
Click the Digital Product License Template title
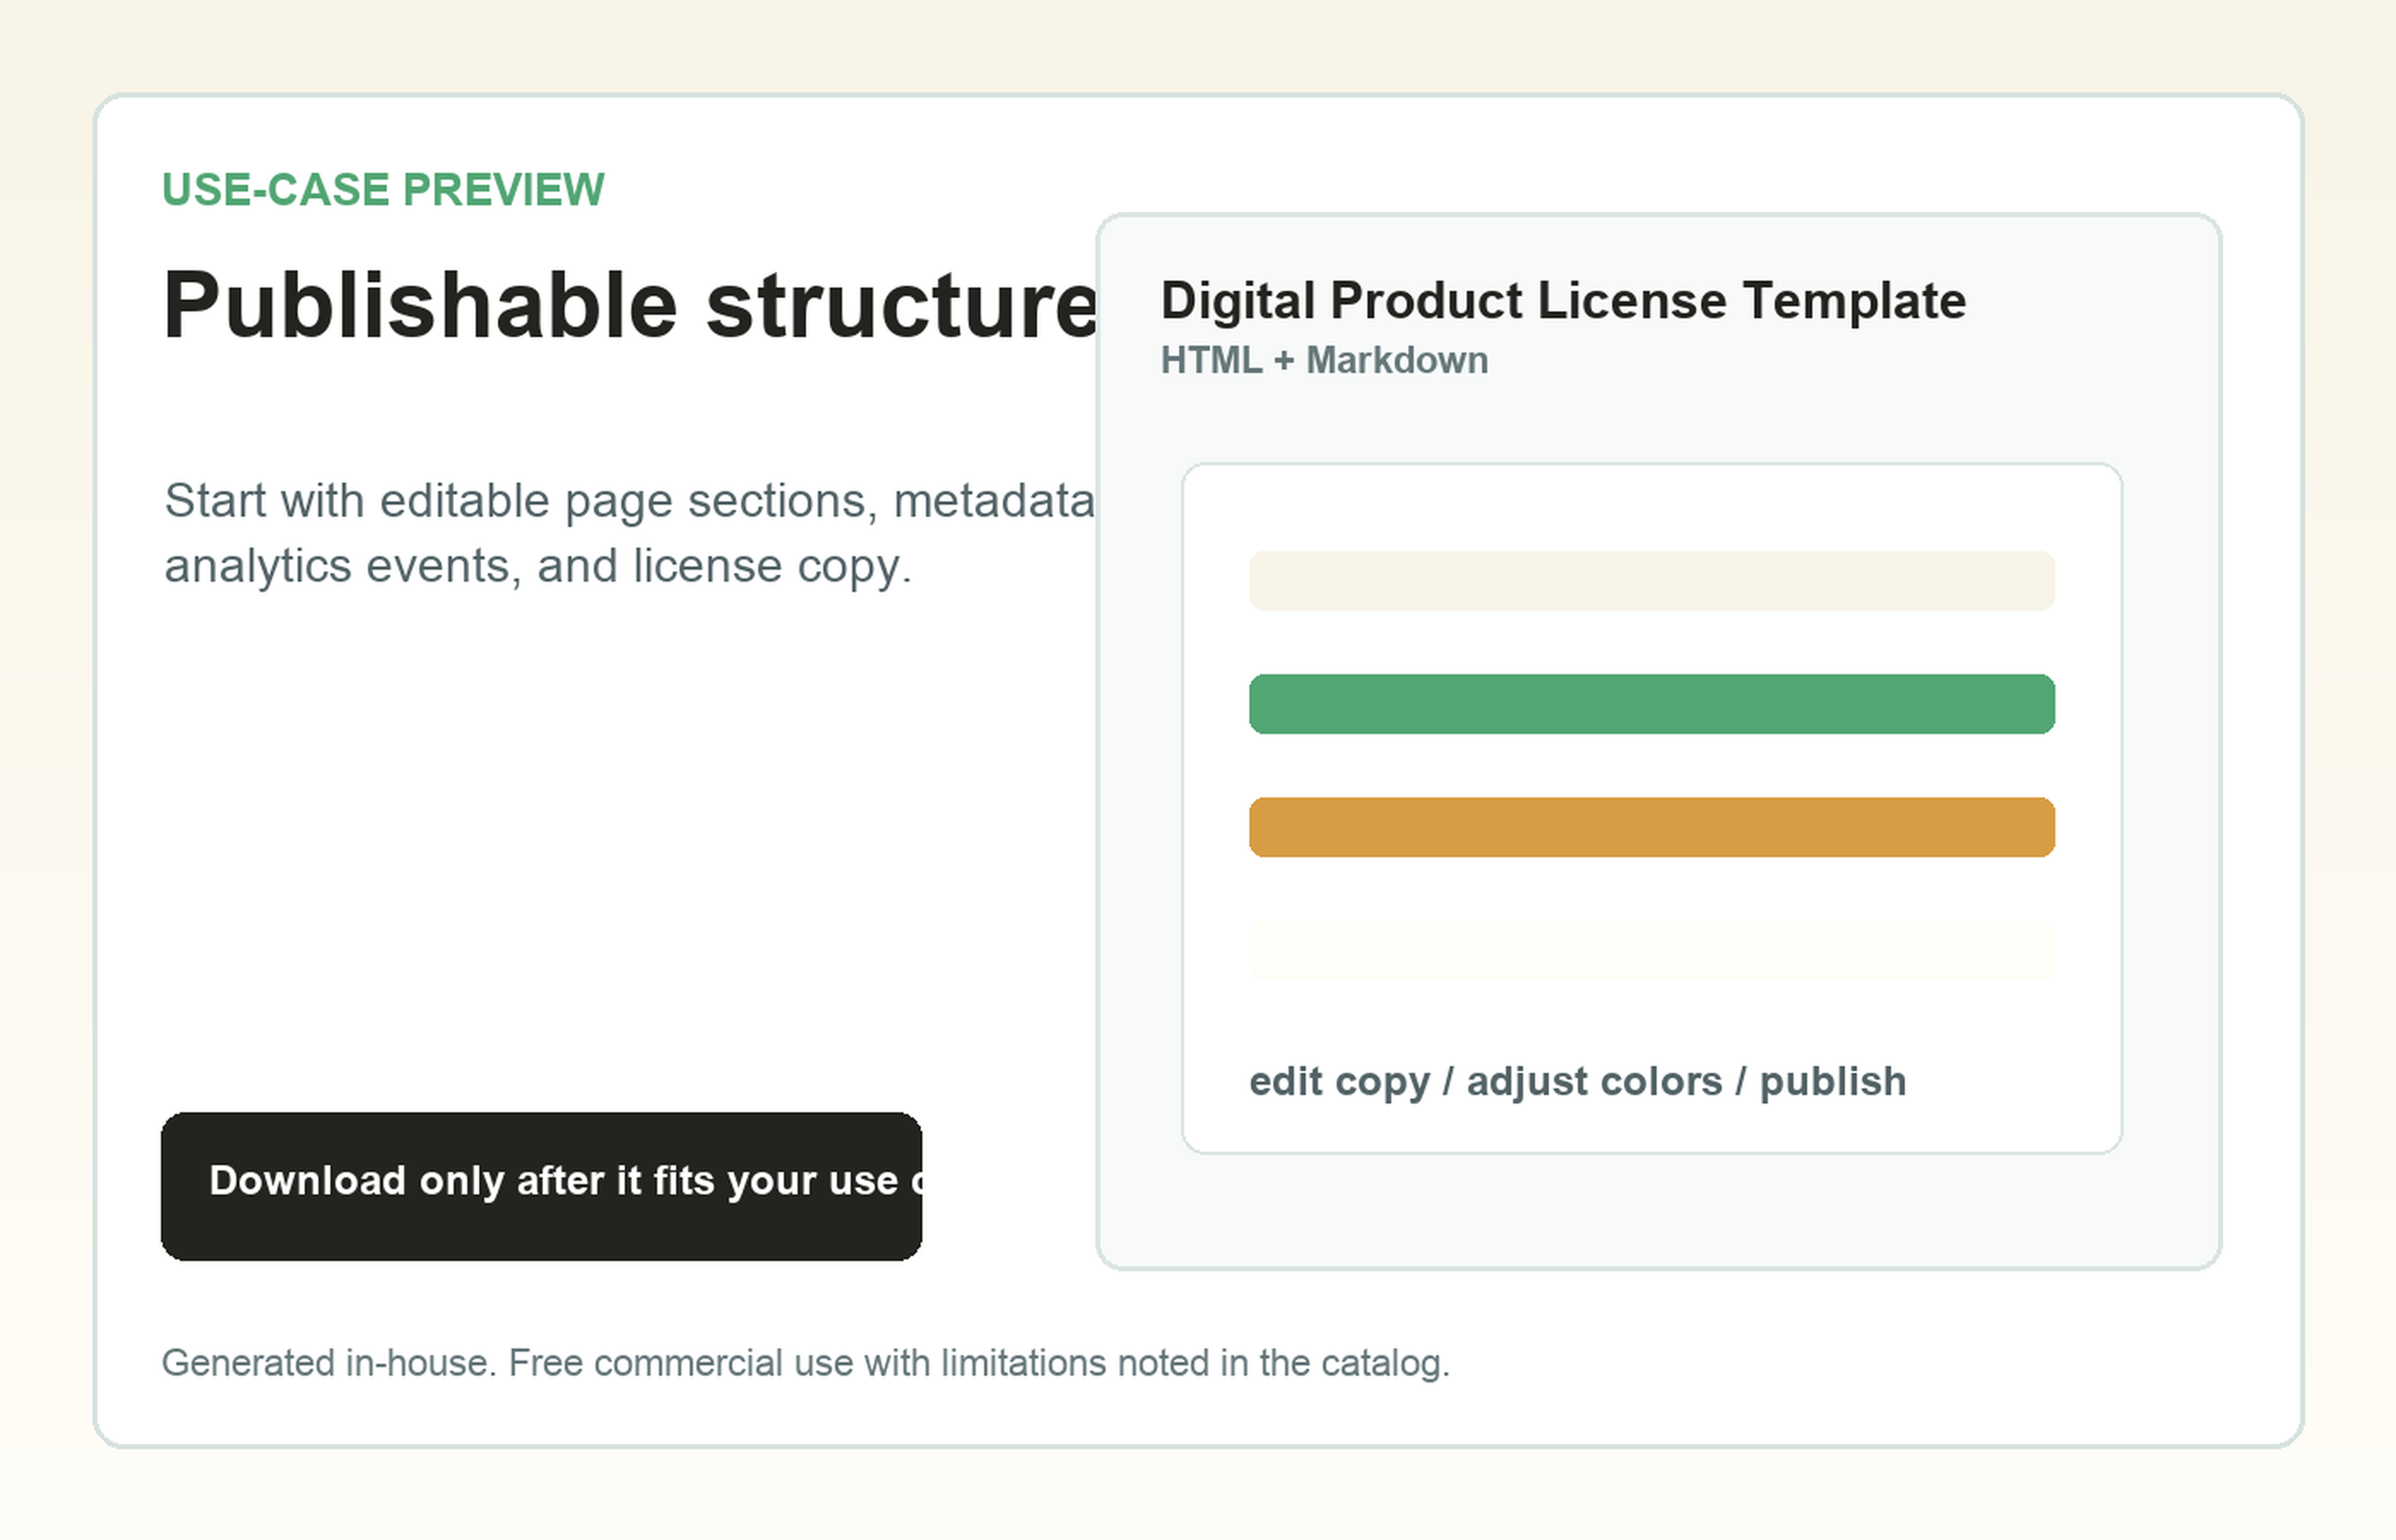[1563, 300]
